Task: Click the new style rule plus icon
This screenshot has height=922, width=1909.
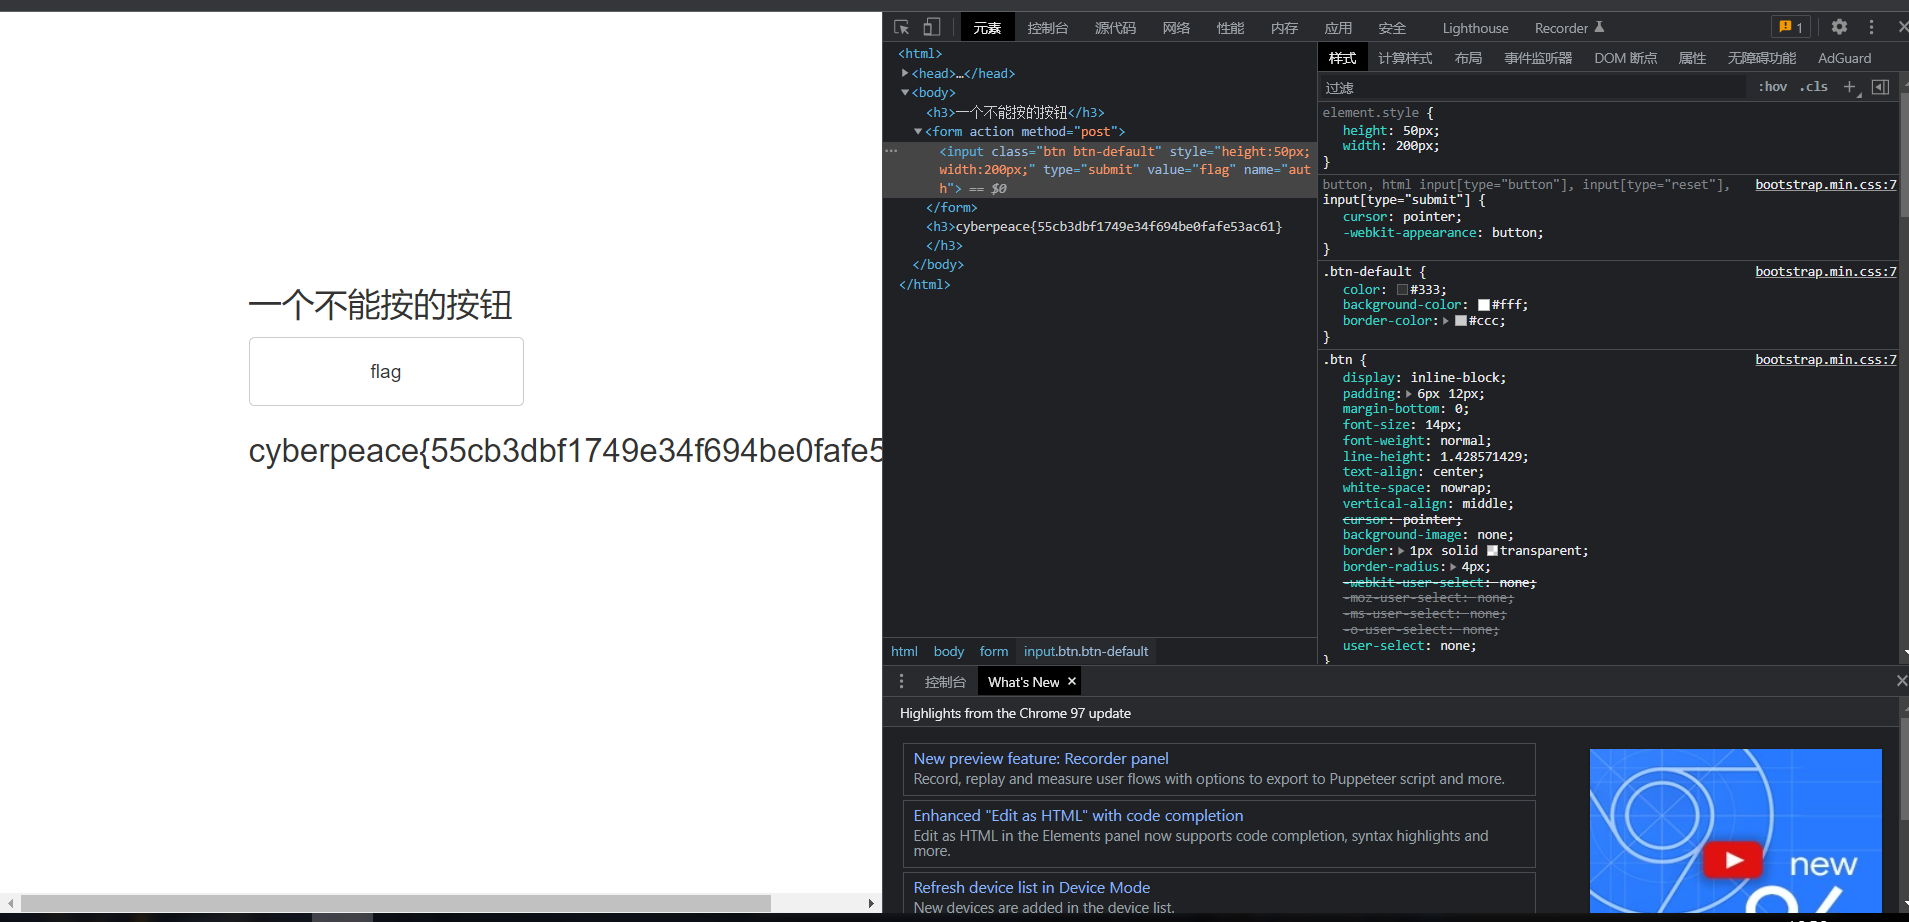Action: pyautogui.click(x=1850, y=87)
